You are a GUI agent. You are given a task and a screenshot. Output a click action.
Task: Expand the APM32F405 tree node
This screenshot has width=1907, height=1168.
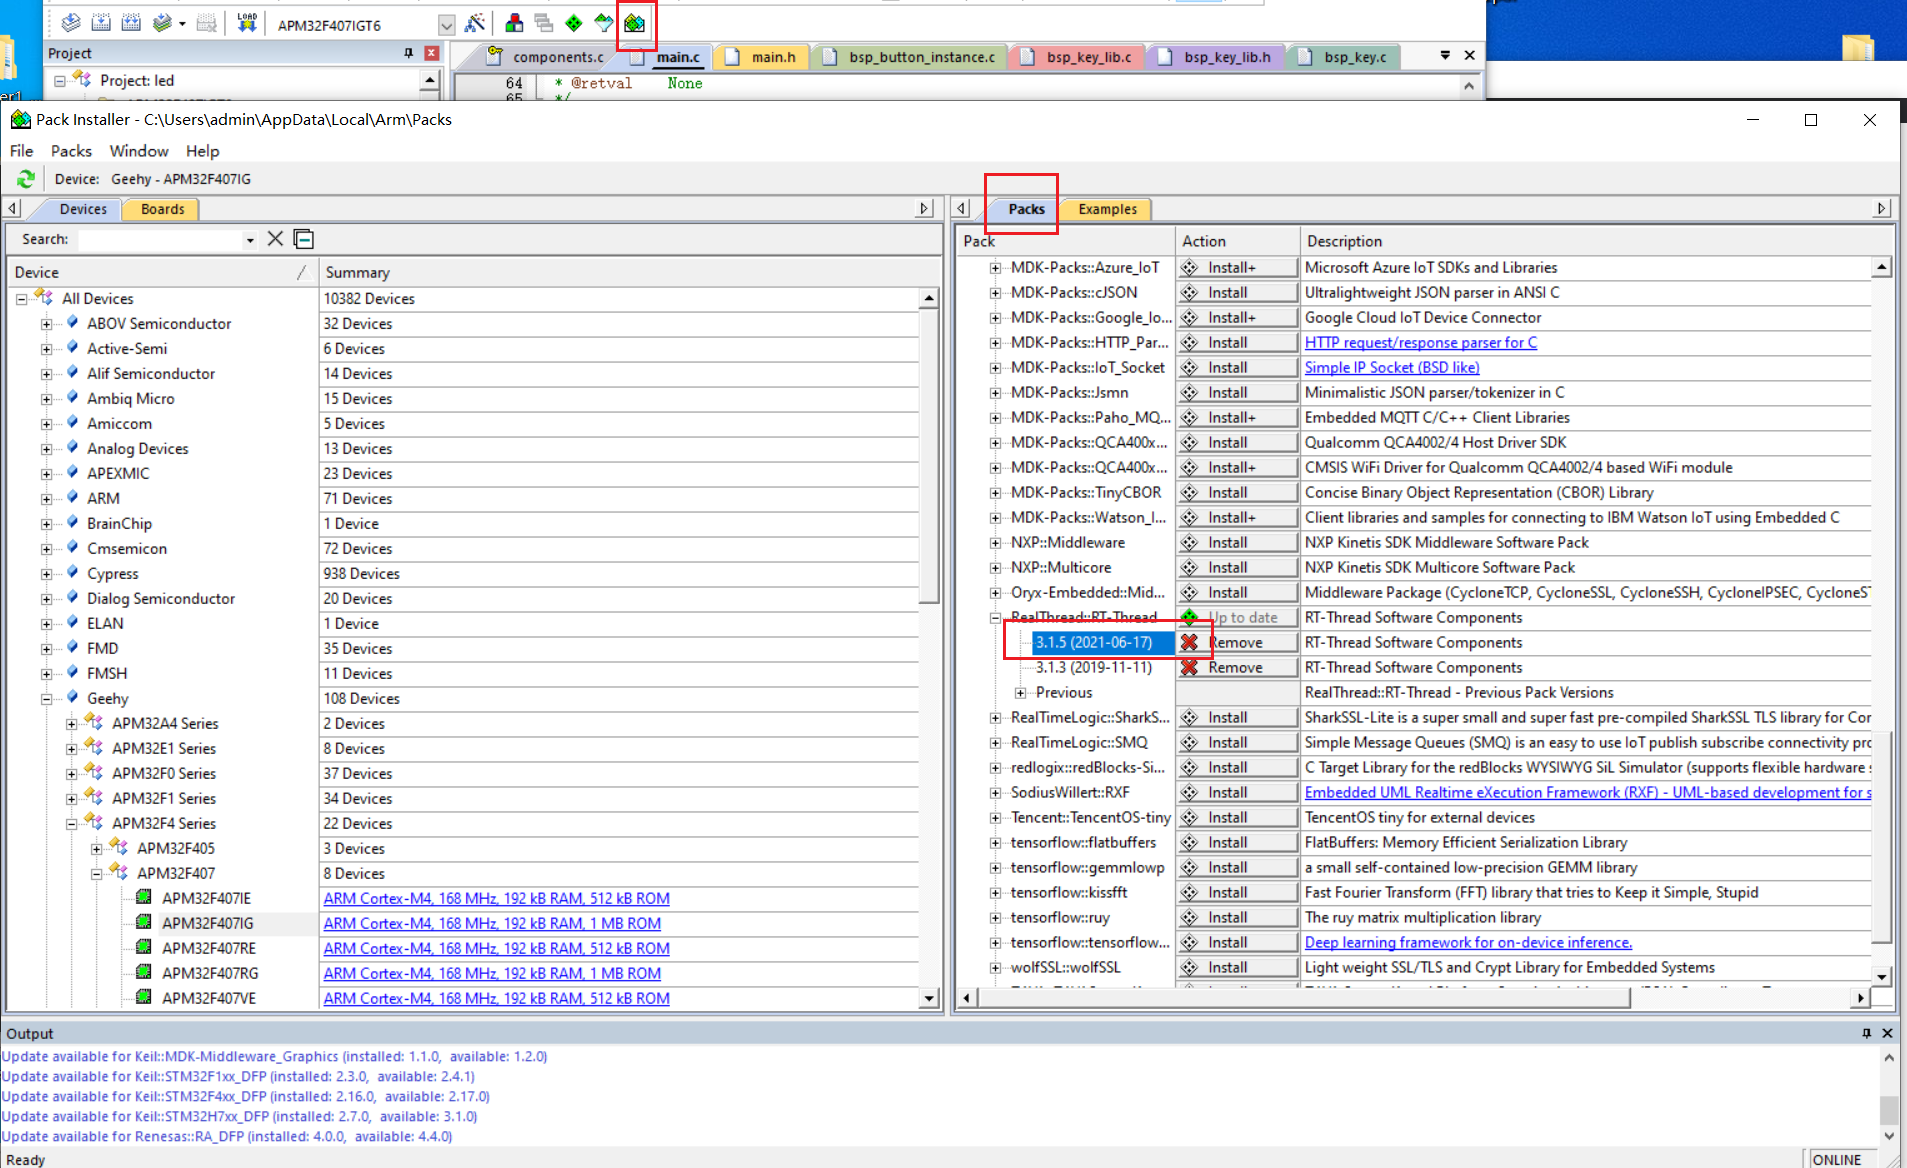point(96,849)
